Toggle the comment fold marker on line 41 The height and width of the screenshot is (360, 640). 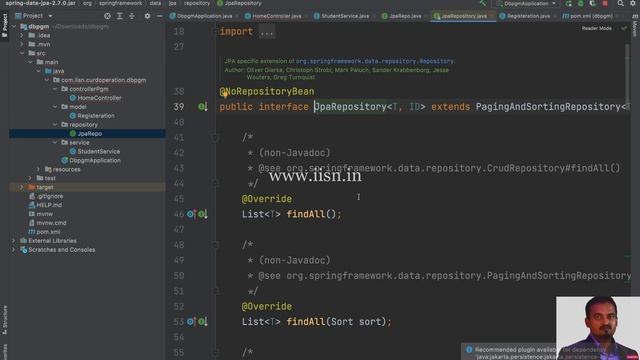click(x=215, y=138)
